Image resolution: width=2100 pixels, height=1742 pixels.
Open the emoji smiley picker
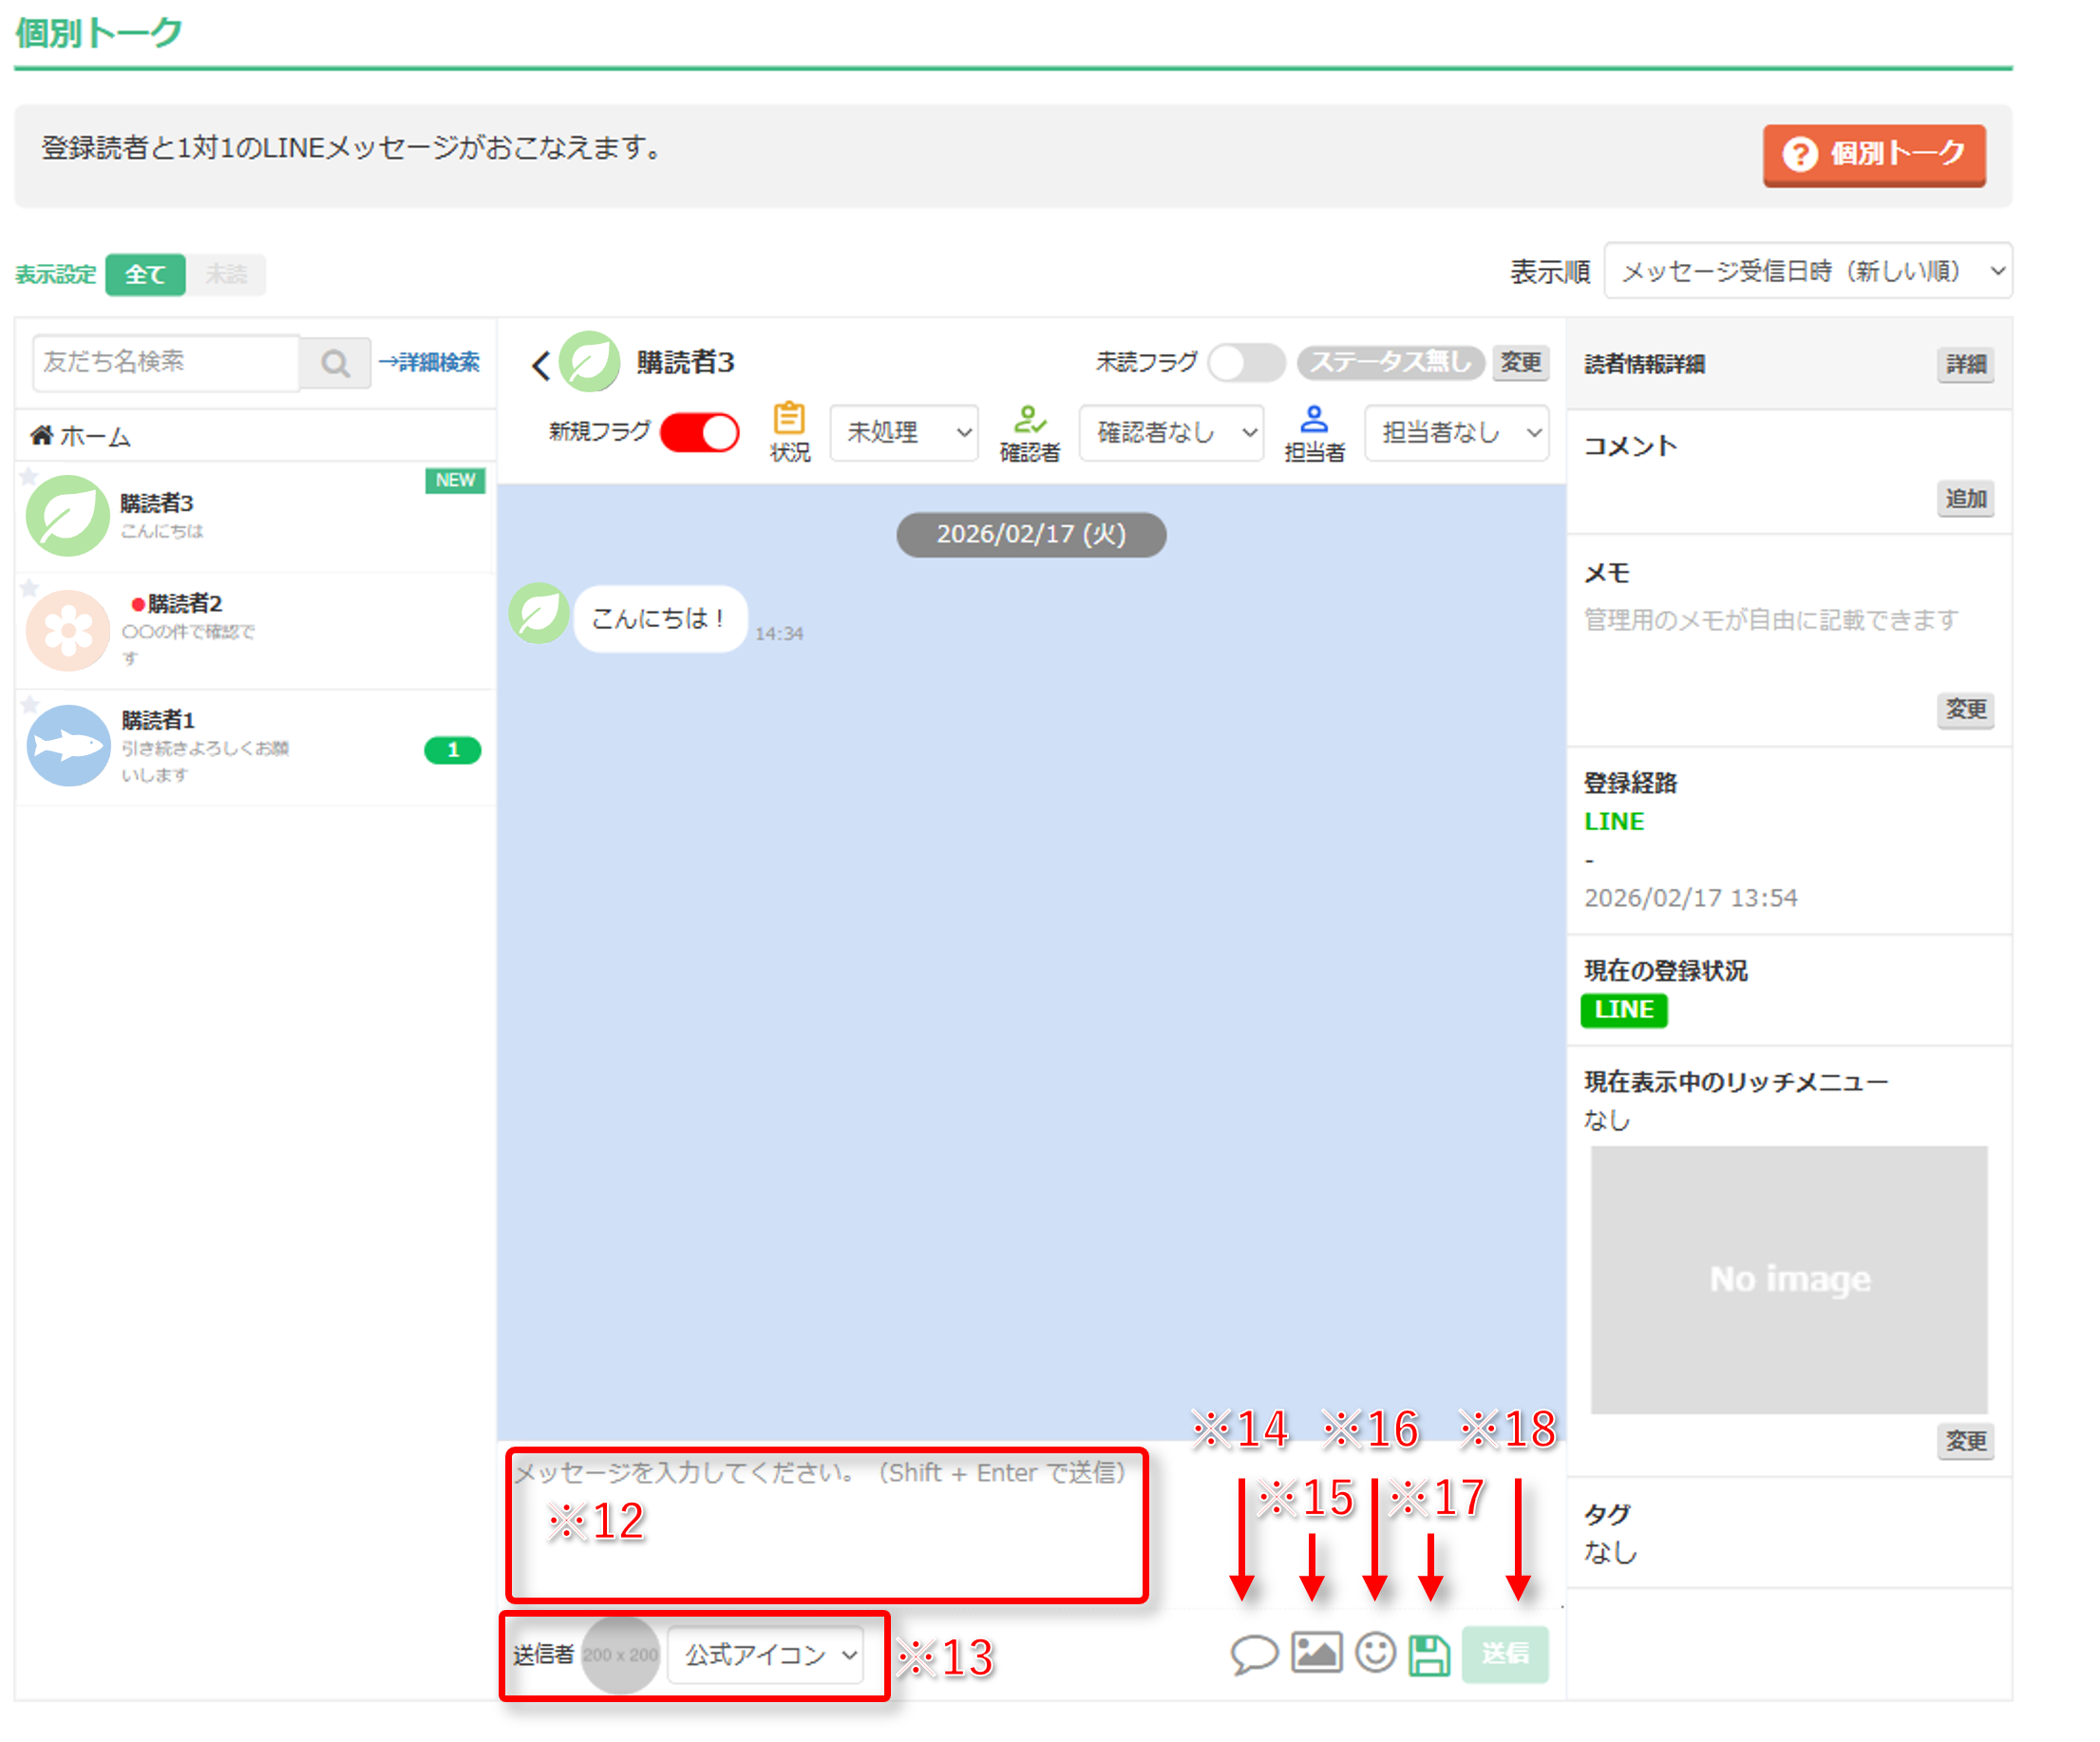point(1375,1652)
